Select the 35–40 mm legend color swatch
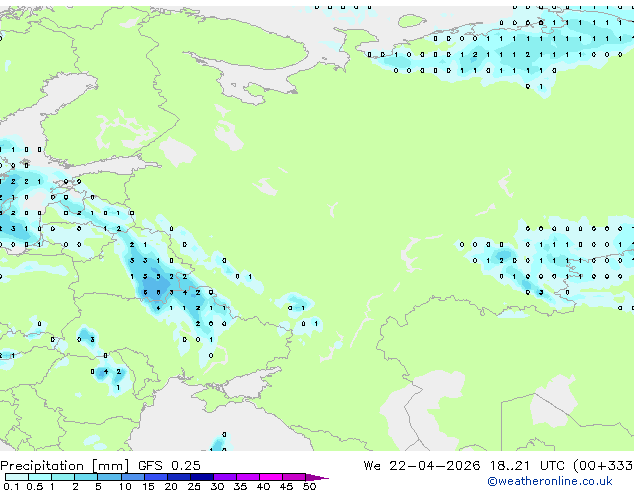Image resolution: width=634 pixels, height=490 pixels. click(x=247, y=477)
